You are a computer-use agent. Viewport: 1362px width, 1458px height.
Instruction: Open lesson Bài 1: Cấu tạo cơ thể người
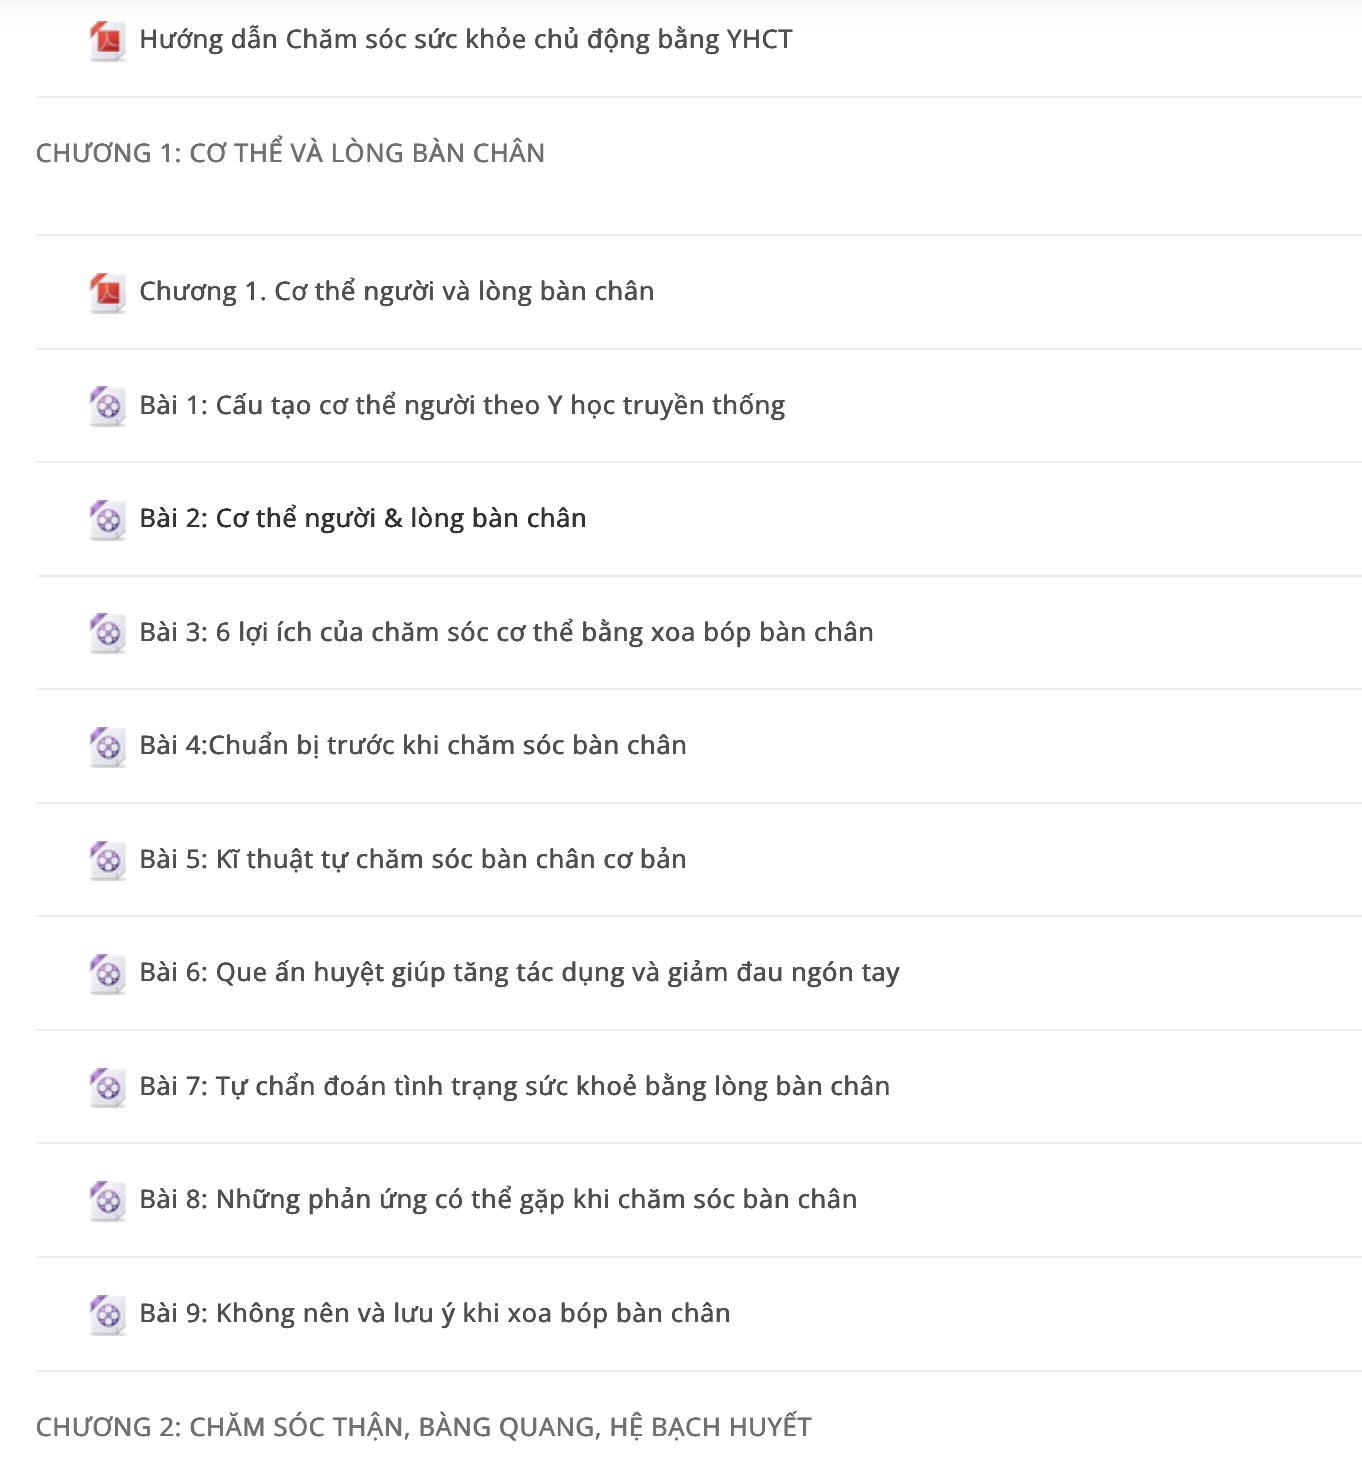click(462, 405)
